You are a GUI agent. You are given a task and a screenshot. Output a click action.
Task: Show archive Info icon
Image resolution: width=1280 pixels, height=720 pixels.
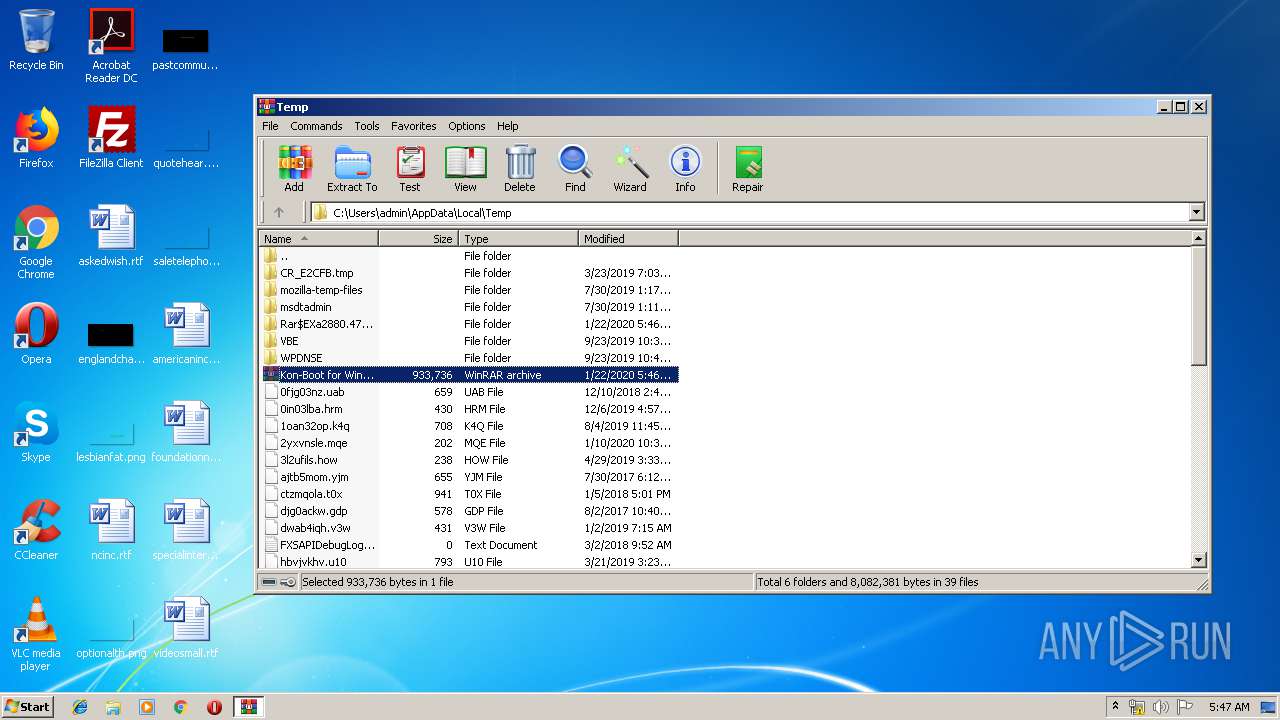pos(685,168)
